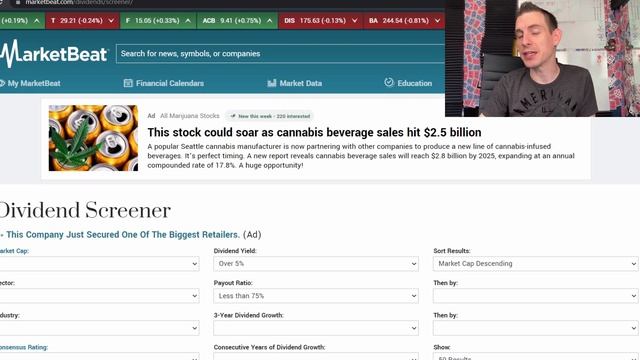640x360 pixels.
Task: Open Education menu
Action: click(x=408, y=83)
